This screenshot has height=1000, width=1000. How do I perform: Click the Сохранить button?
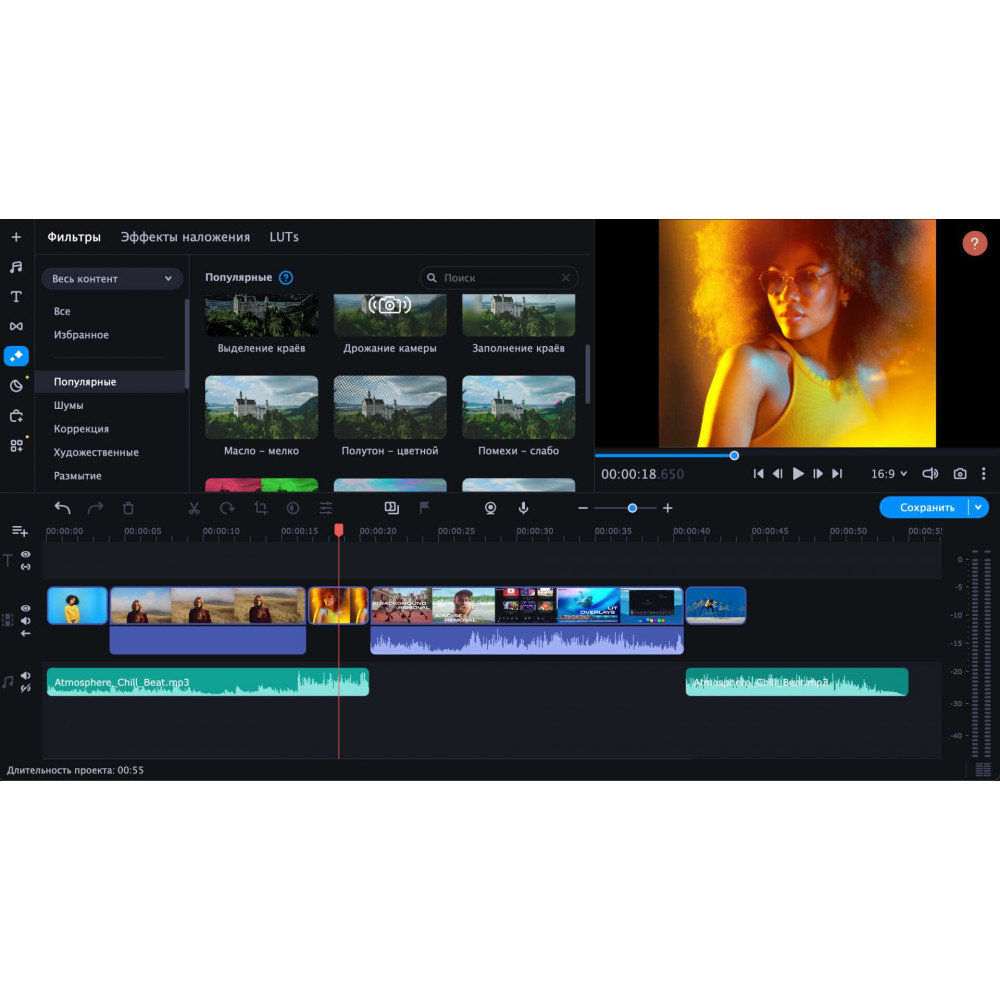tap(926, 508)
